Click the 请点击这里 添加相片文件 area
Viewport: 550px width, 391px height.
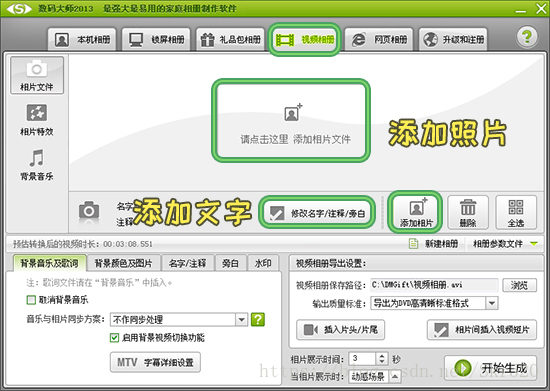(x=291, y=121)
